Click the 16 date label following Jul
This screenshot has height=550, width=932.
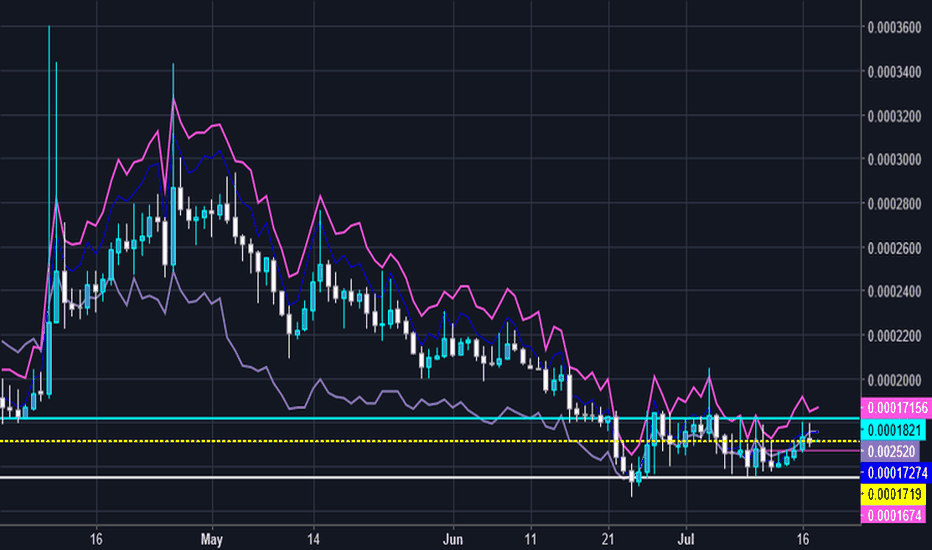coord(802,540)
